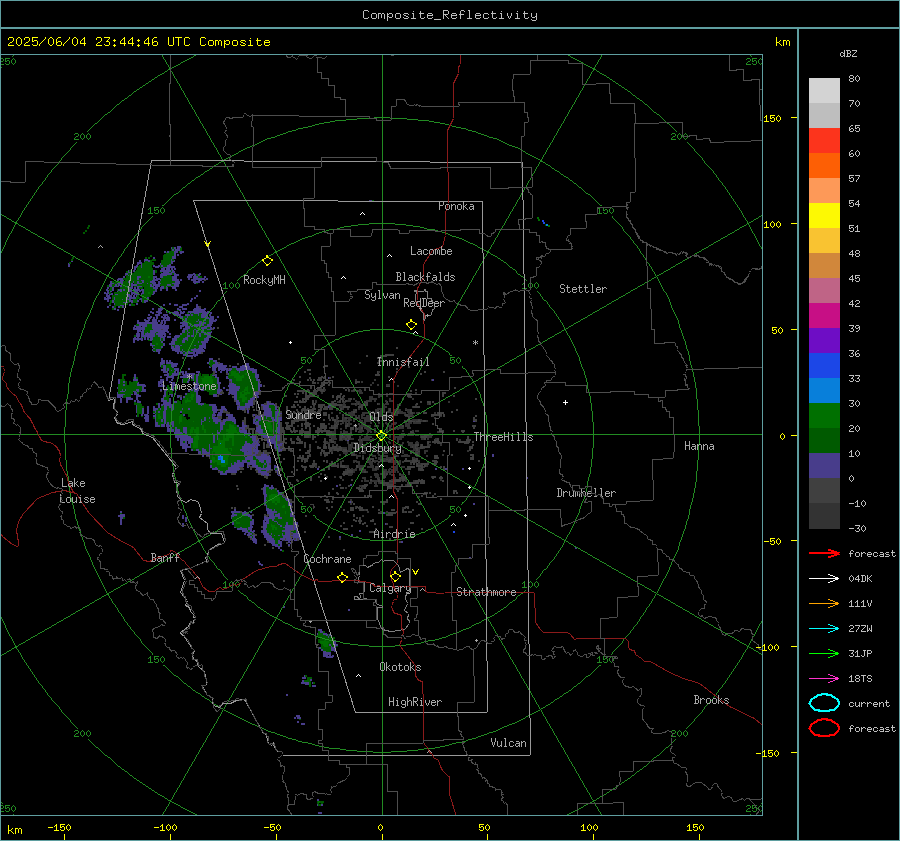
Task: Click the HighRiver city label
Action: pyautogui.click(x=415, y=702)
